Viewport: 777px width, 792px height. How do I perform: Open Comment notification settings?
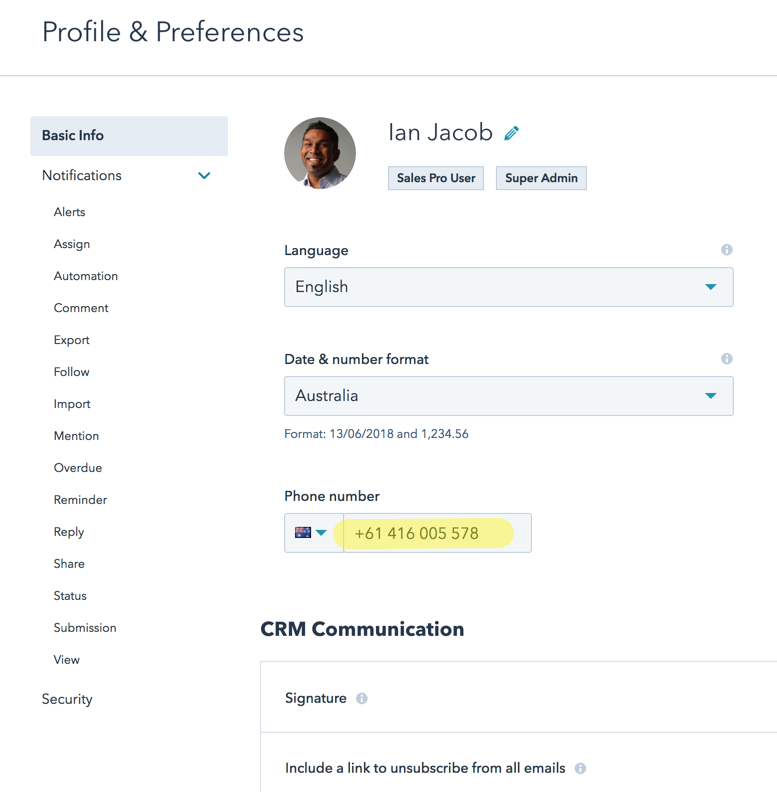point(81,308)
